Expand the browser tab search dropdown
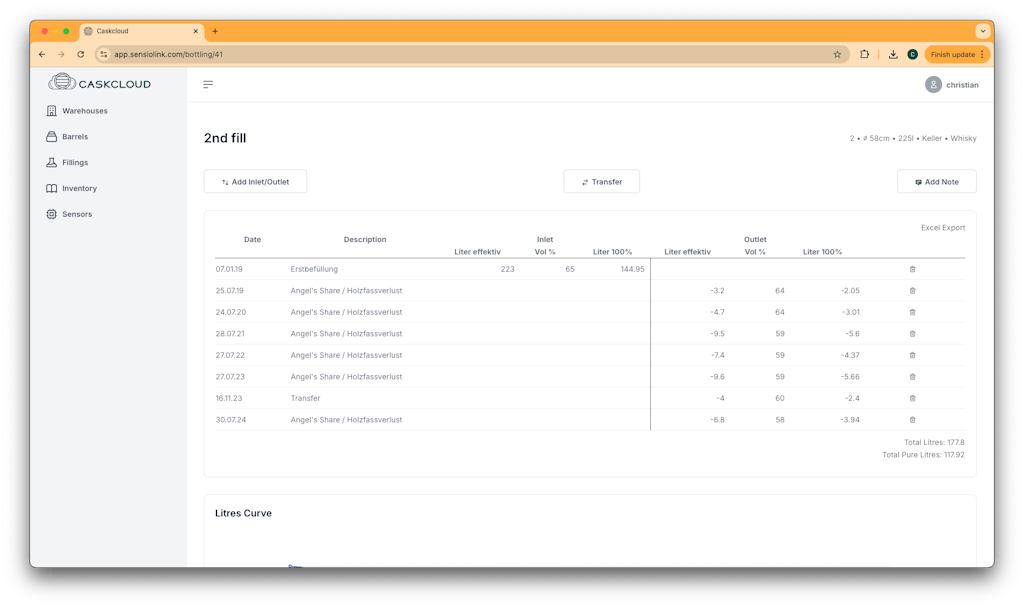Screen dimensions: 1024x607 tap(982, 31)
